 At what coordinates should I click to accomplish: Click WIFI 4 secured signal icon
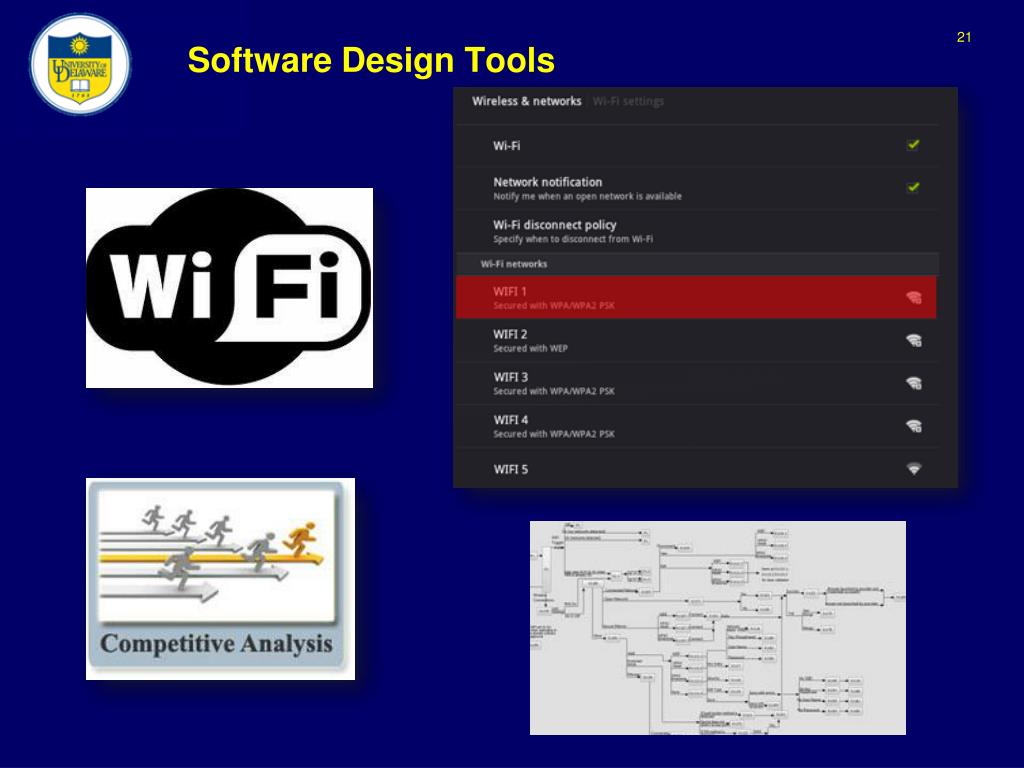tap(914, 426)
